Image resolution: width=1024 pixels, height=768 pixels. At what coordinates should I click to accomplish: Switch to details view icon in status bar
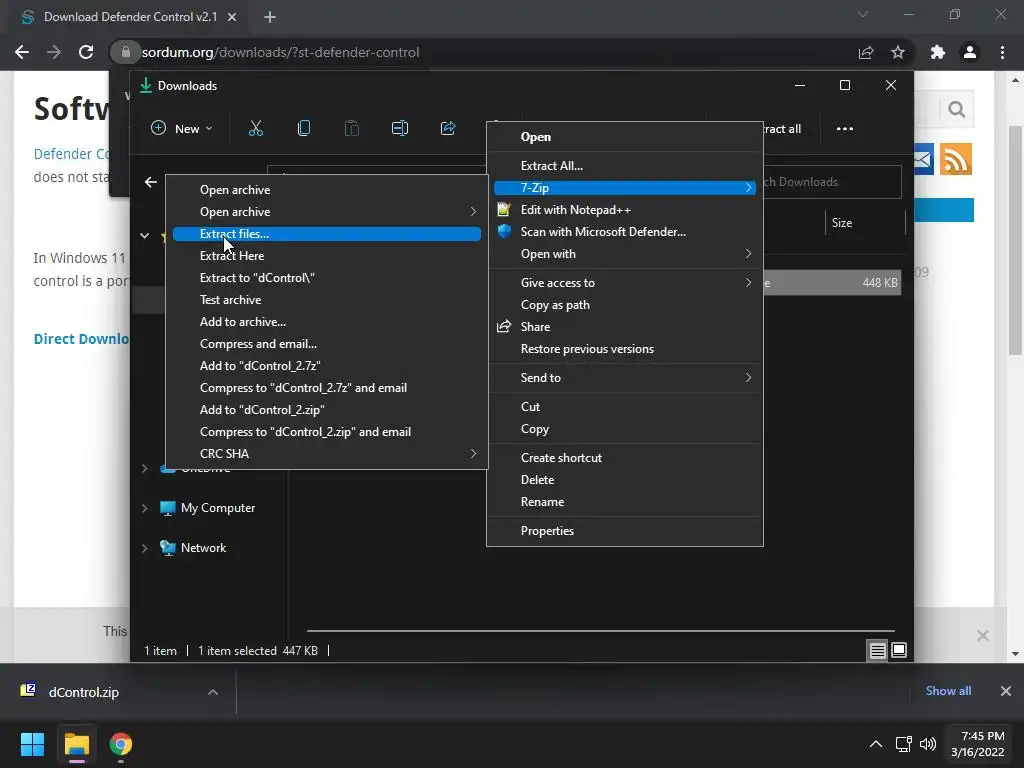pyautogui.click(x=877, y=650)
